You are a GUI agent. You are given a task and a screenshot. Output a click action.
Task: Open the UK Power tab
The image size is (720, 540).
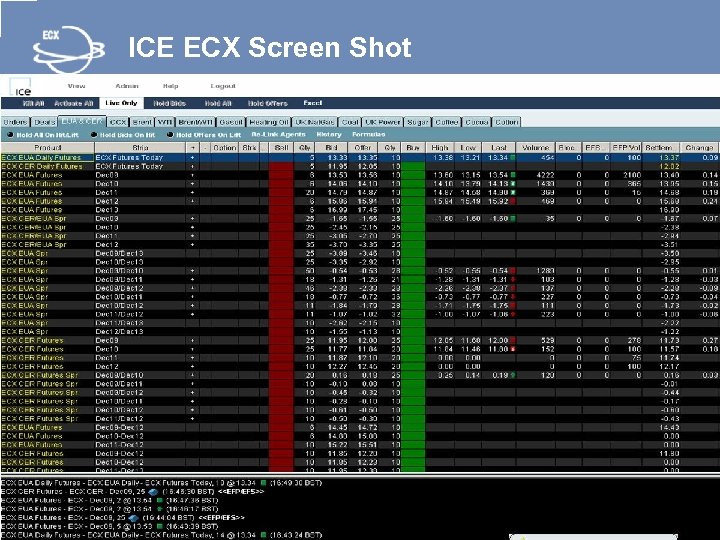pyautogui.click(x=383, y=122)
